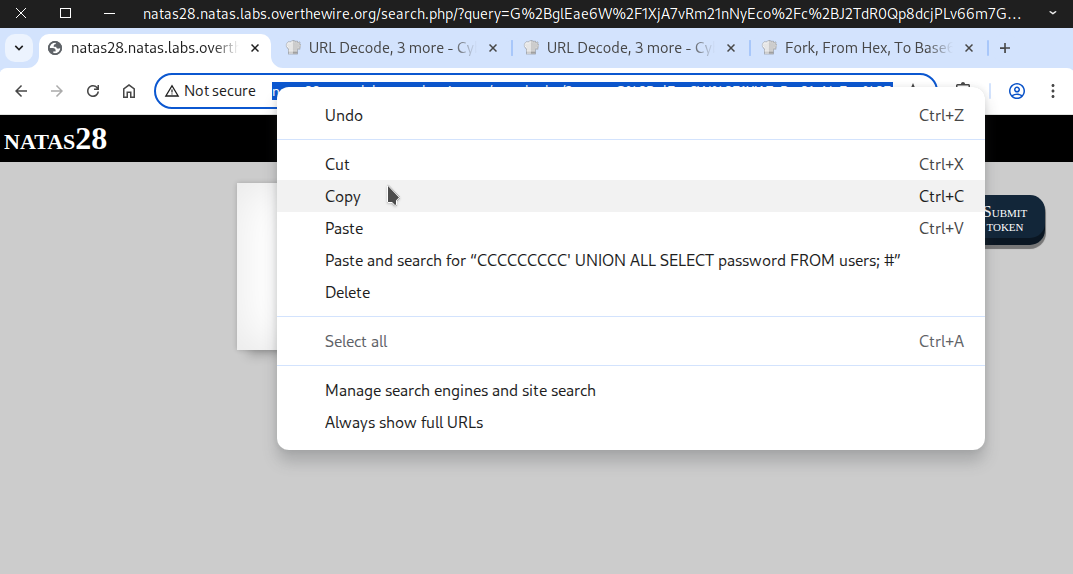Viewport: 1073px width, 574px height.
Task: Open the Chrome three-dot menu
Action: [x=1053, y=91]
